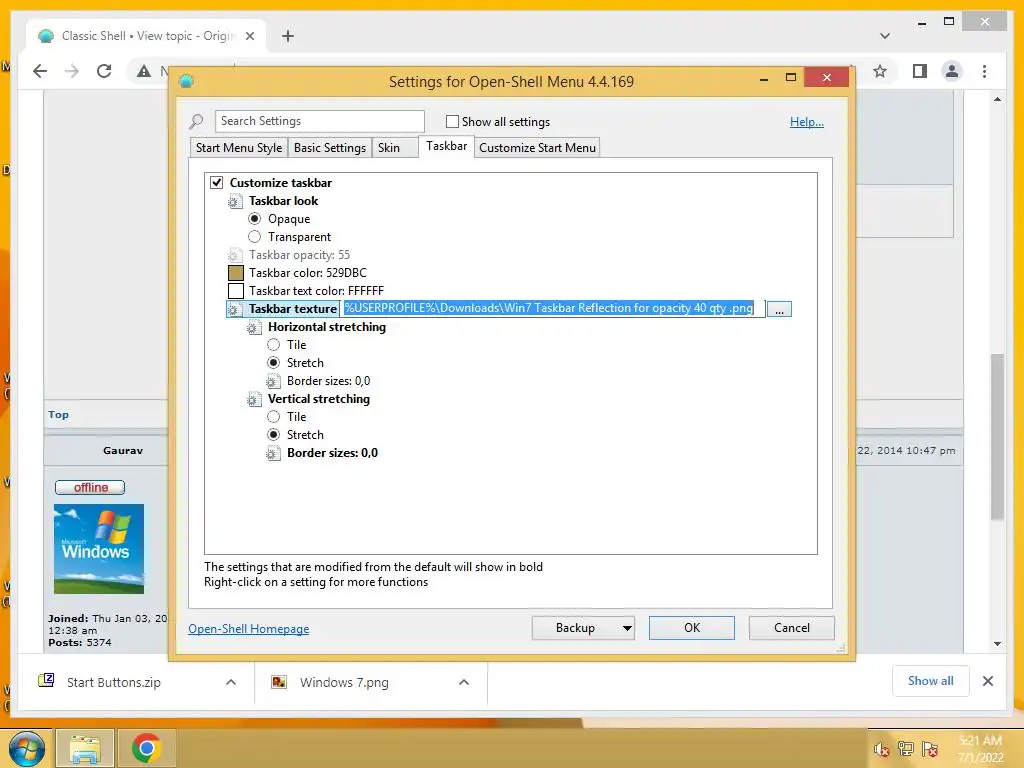Click Chrome icon in the taskbar

(146, 748)
